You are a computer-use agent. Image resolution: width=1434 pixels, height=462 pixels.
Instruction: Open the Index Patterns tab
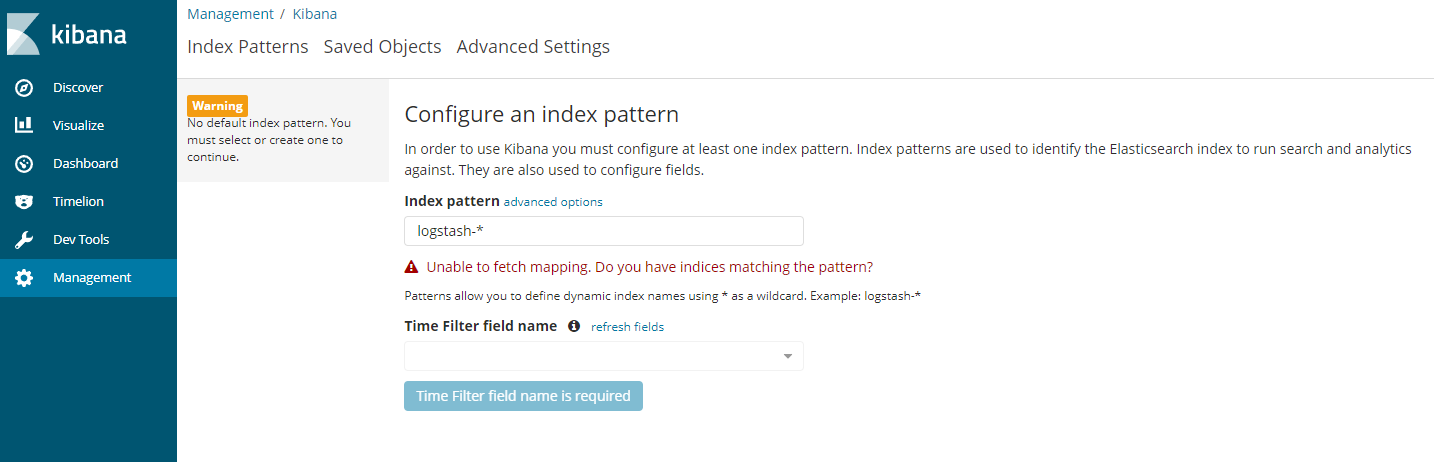[x=247, y=47]
